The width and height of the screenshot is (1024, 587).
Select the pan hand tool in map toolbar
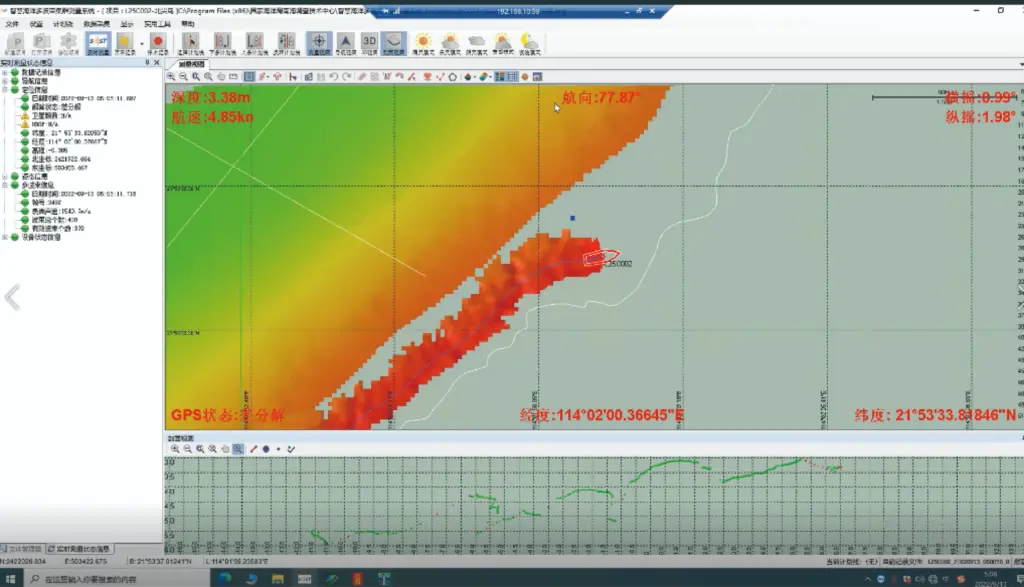(x=221, y=76)
